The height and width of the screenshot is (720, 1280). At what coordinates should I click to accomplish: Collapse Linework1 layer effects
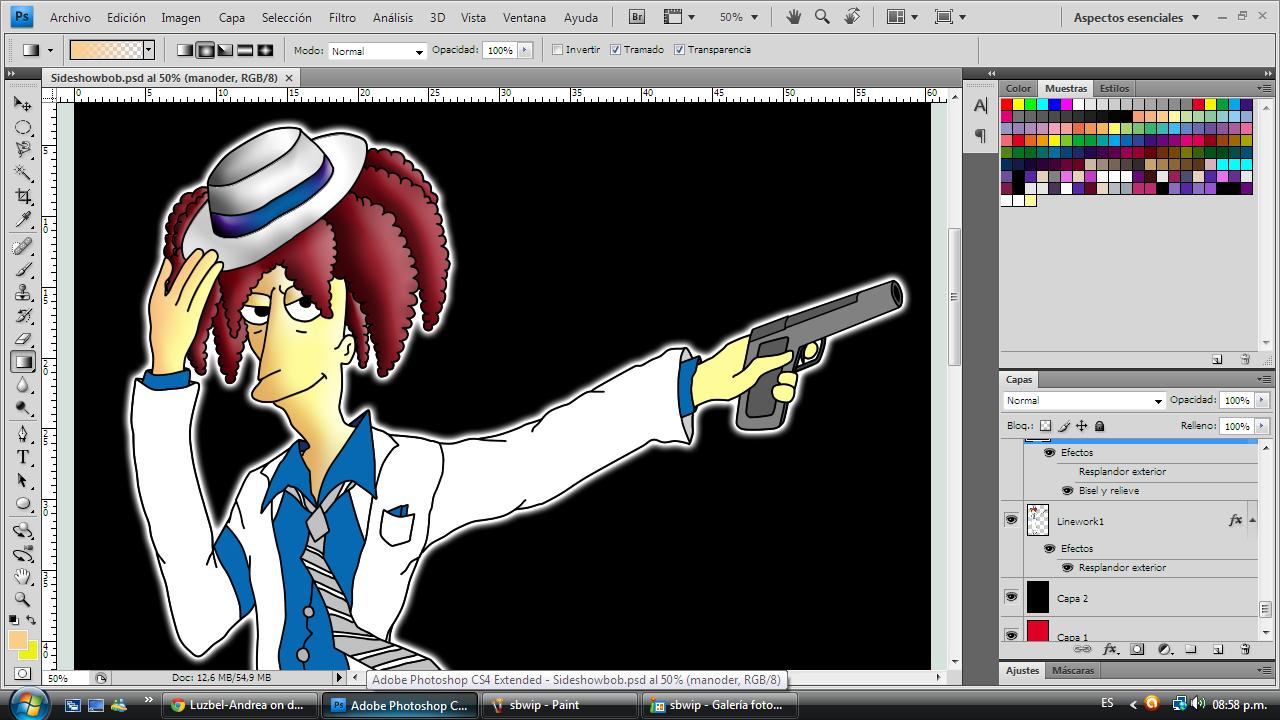pyautogui.click(x=1252, y=520)
